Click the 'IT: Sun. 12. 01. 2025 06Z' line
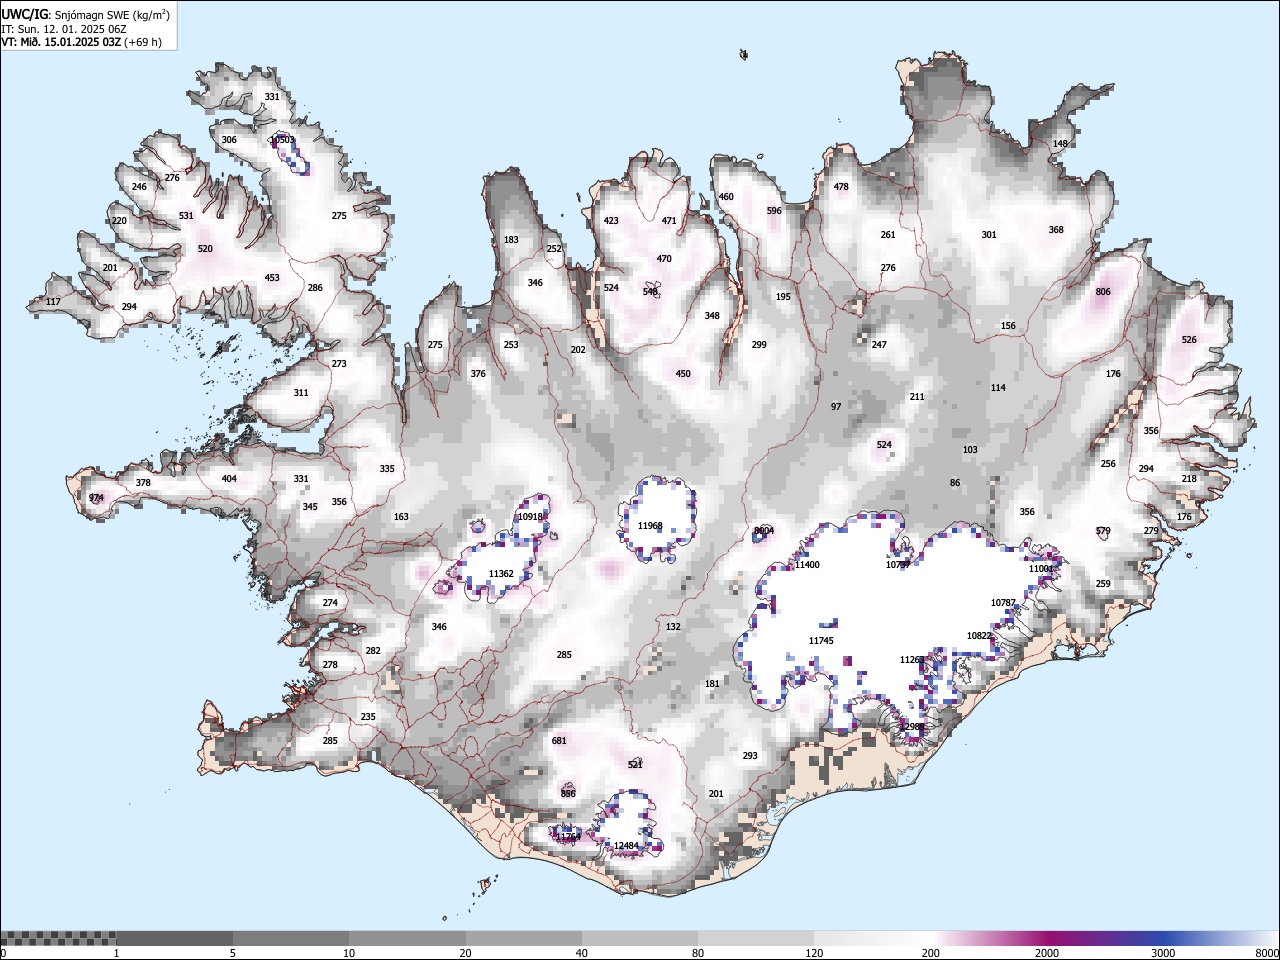This screenshot has height=960, width=1280. tap(63, 29)
